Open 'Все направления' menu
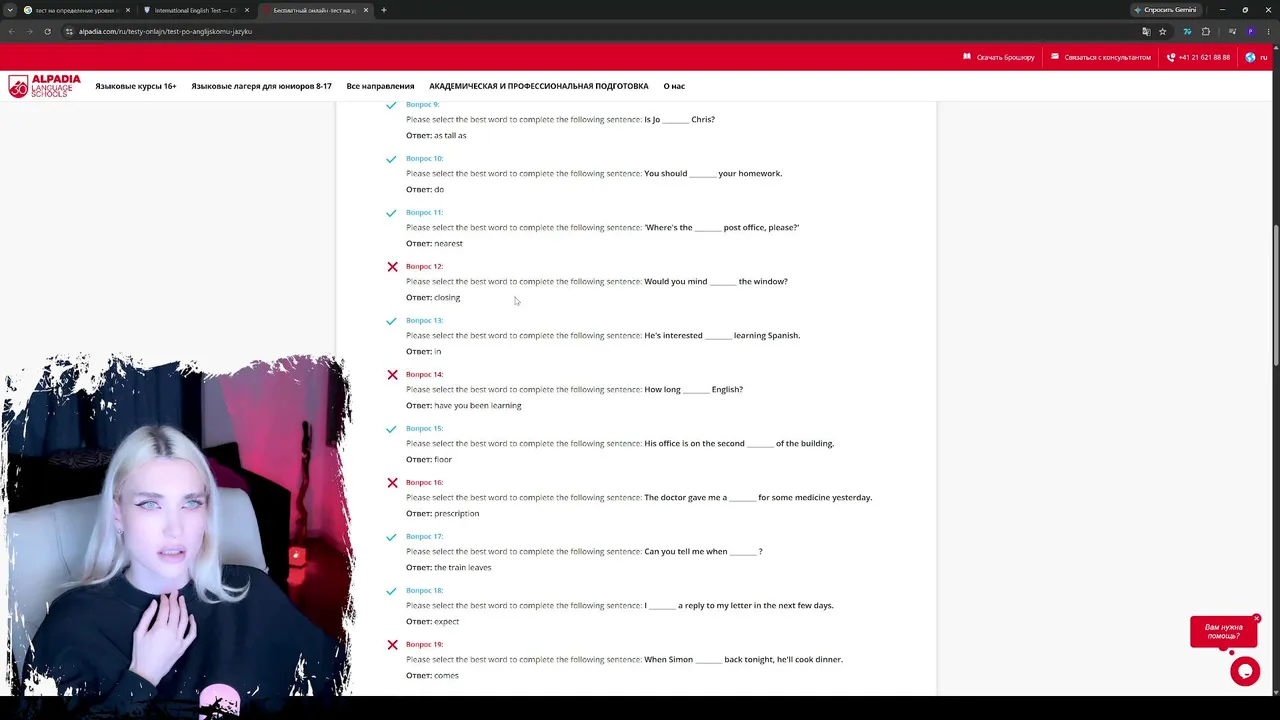This screenshot has width=1280, height=720. click(380, 86)
